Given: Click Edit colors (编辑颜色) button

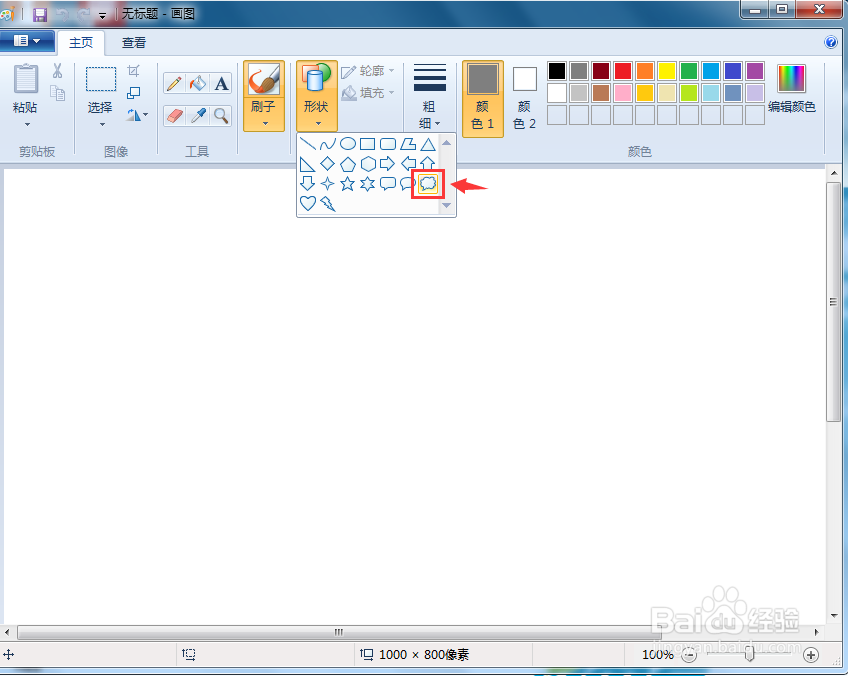Looking at the screenshot, I should (x=791, y=88).
